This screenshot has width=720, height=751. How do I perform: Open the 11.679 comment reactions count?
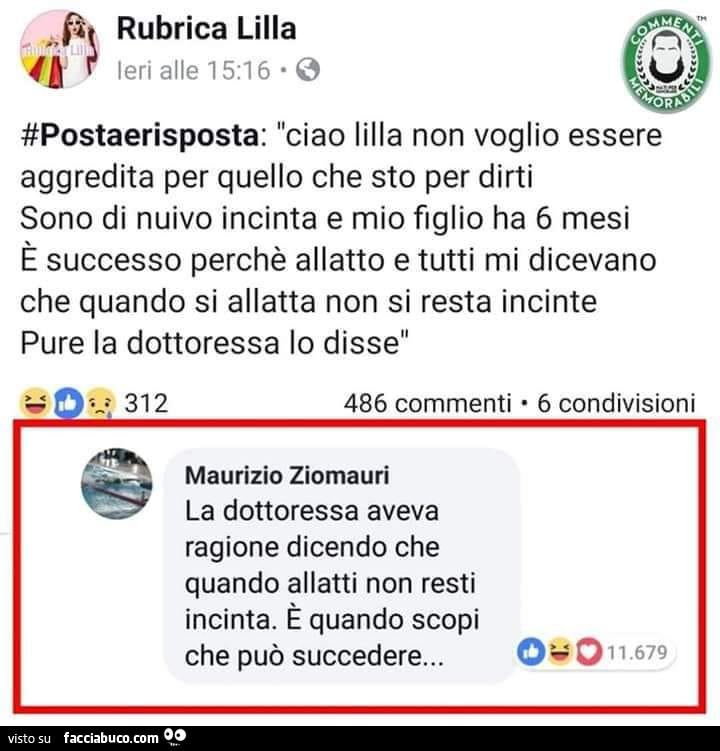[637, 652]
